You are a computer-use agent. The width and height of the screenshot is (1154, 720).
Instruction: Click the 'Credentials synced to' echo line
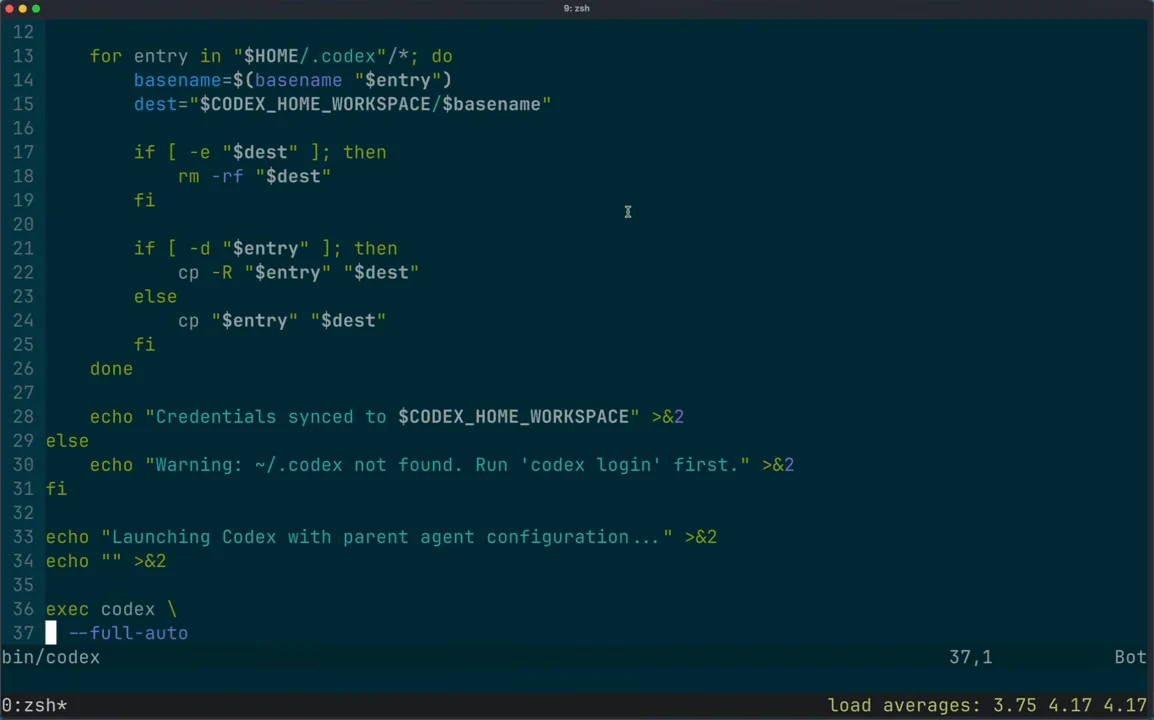coord(387,417)
